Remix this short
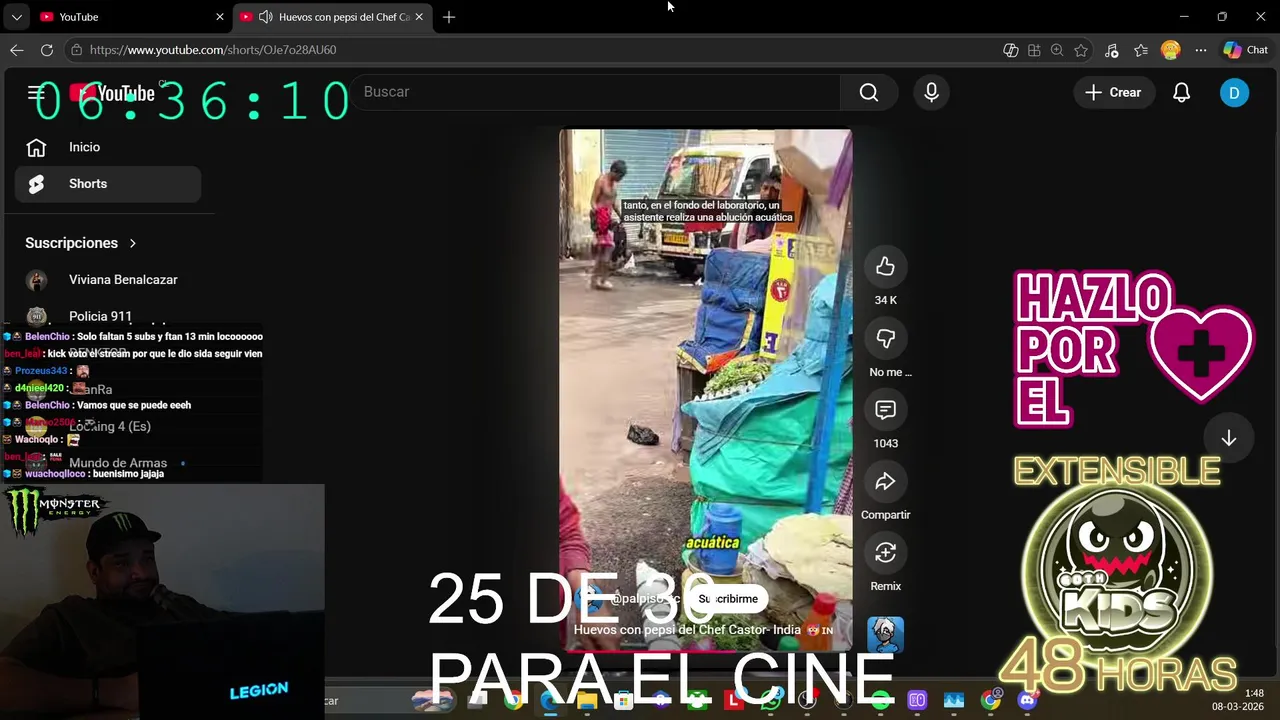The image size is (1280, 720). click(x=885, y=553)
